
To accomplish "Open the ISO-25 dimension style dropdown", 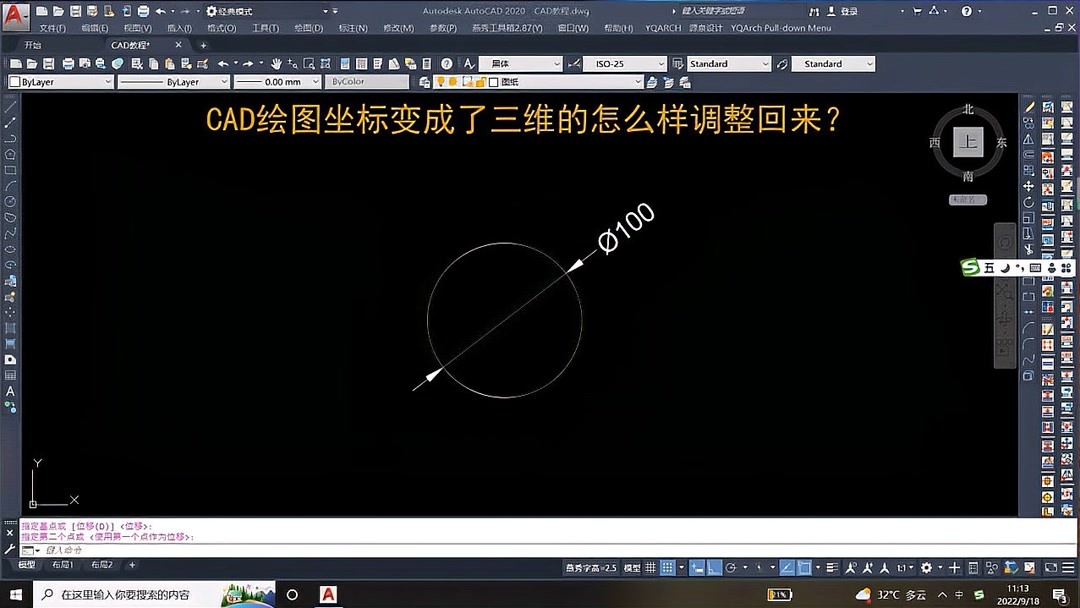I will [625, 63].
